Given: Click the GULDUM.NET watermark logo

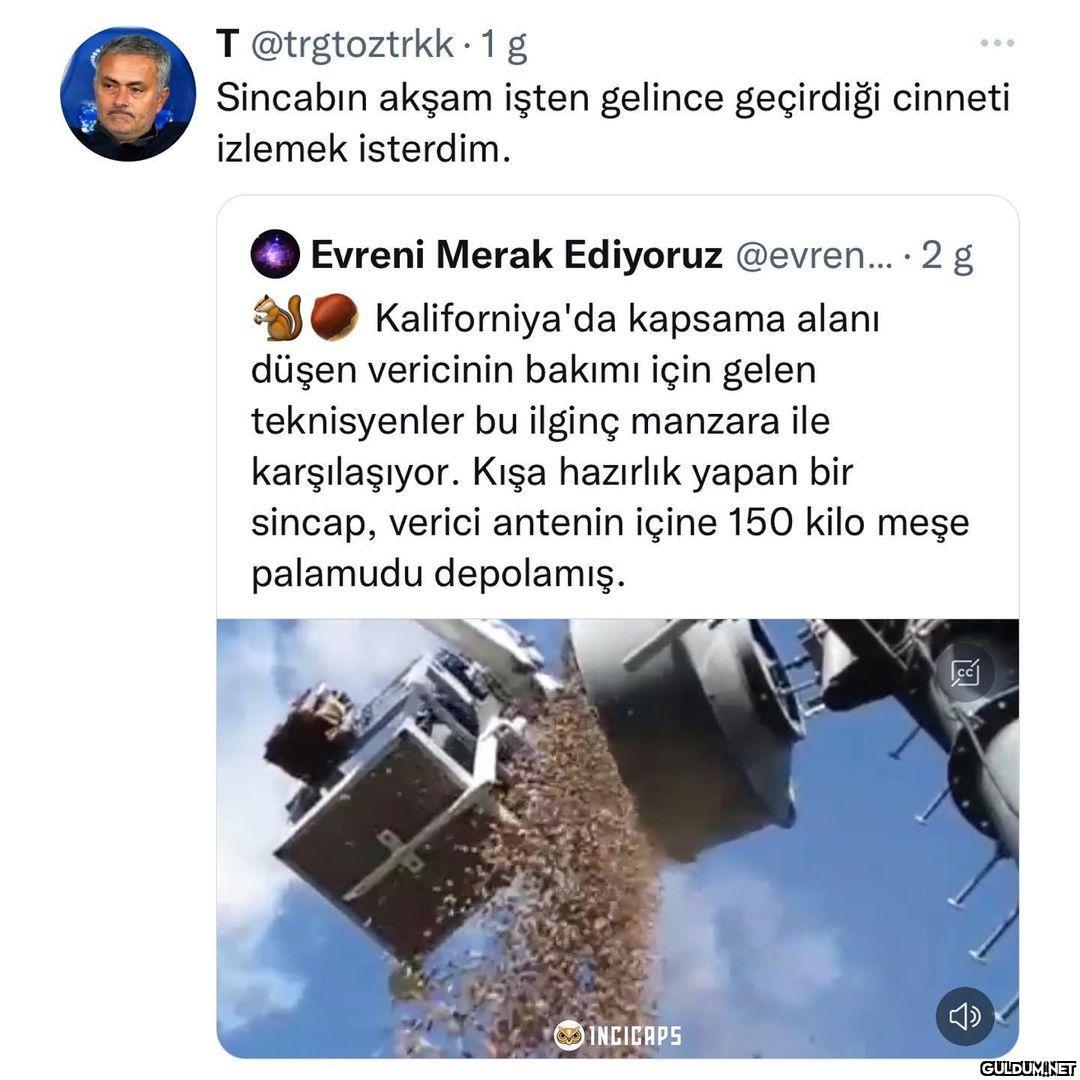Looking at the screenshot, I should pyautogui.click(x=1028, y=1068).
